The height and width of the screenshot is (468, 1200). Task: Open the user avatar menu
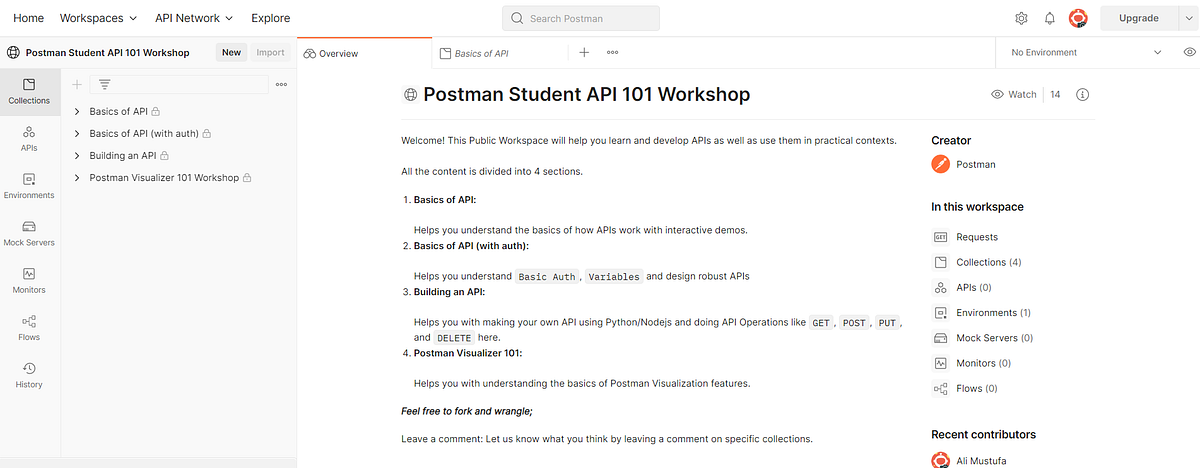[x=1078, y=18]
